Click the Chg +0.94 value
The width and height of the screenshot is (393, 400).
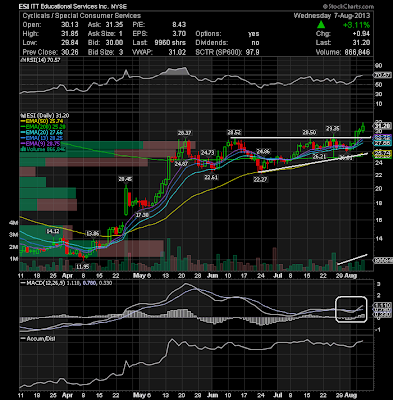[361, 34]
